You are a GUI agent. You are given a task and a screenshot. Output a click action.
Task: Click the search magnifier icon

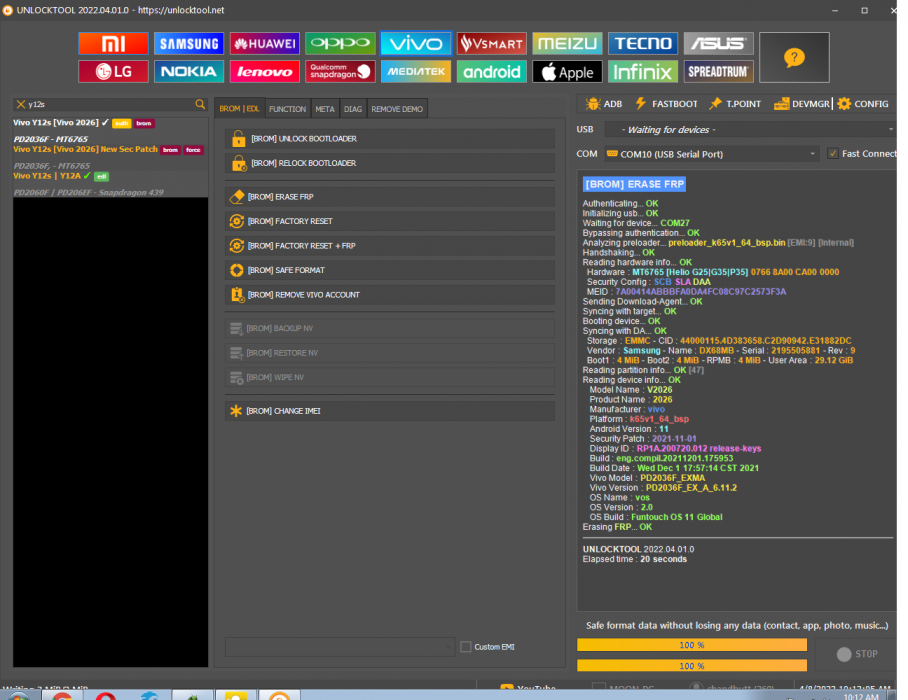(200, 104)
